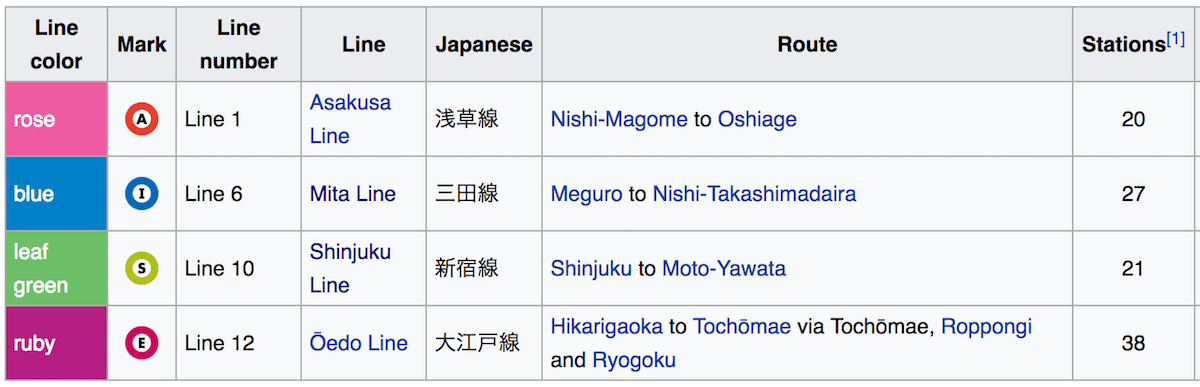Open the Ryogoku link

(x=634, y=360)
